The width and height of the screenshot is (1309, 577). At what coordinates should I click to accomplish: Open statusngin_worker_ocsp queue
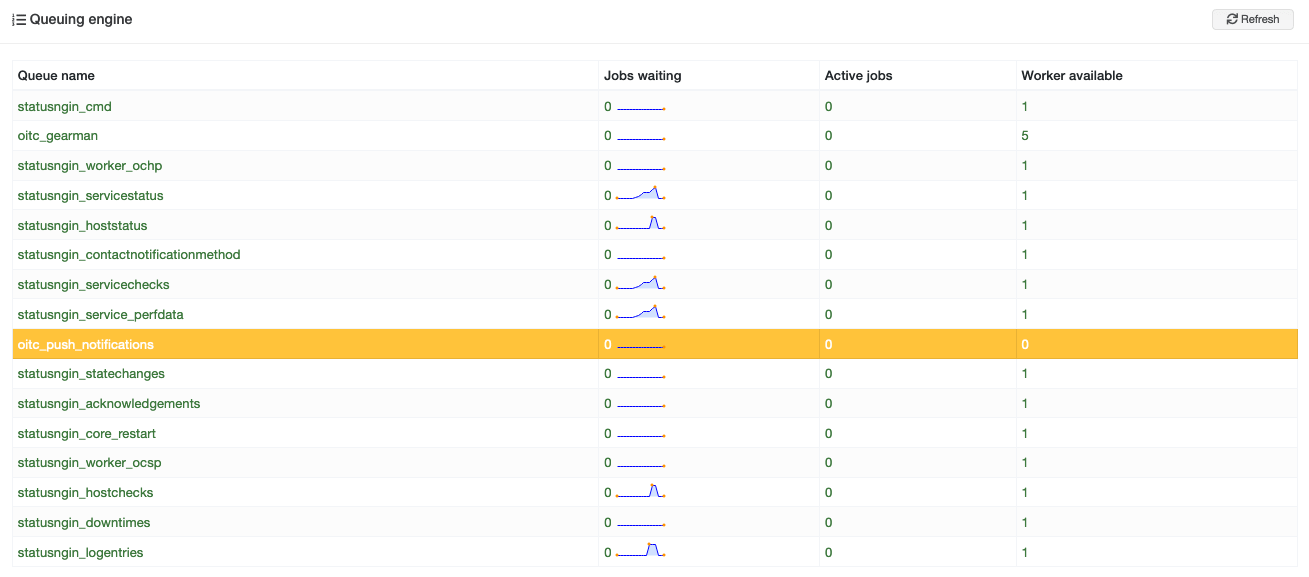(89, 462)
